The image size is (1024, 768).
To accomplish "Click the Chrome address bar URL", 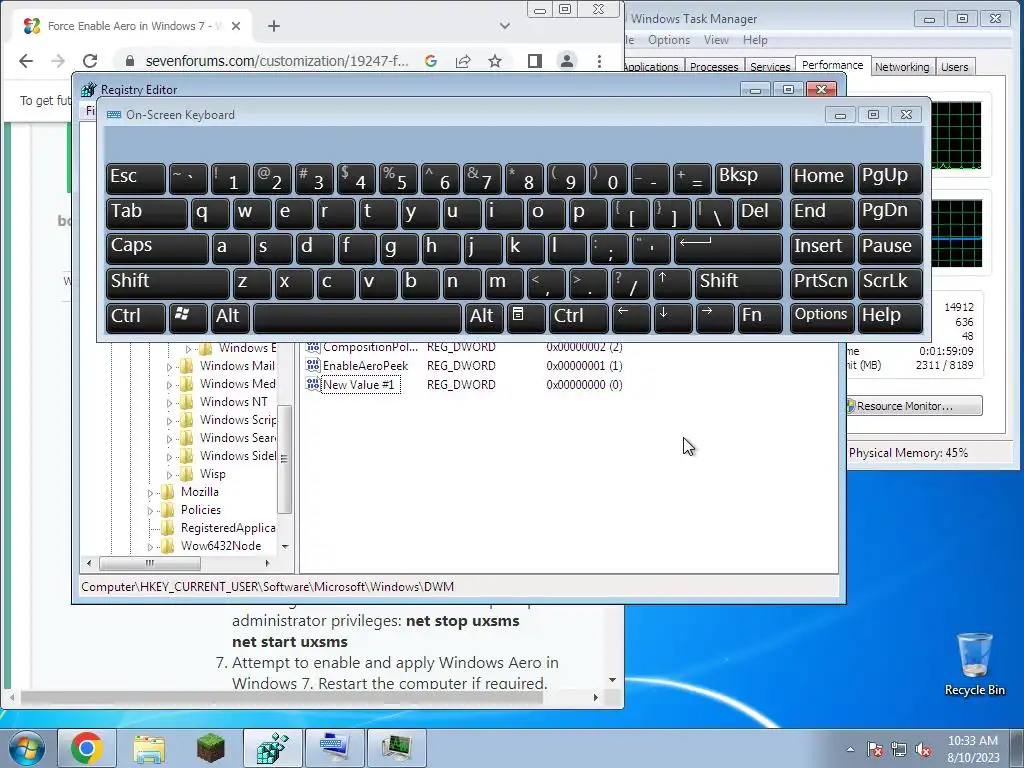I will point(277,61).
